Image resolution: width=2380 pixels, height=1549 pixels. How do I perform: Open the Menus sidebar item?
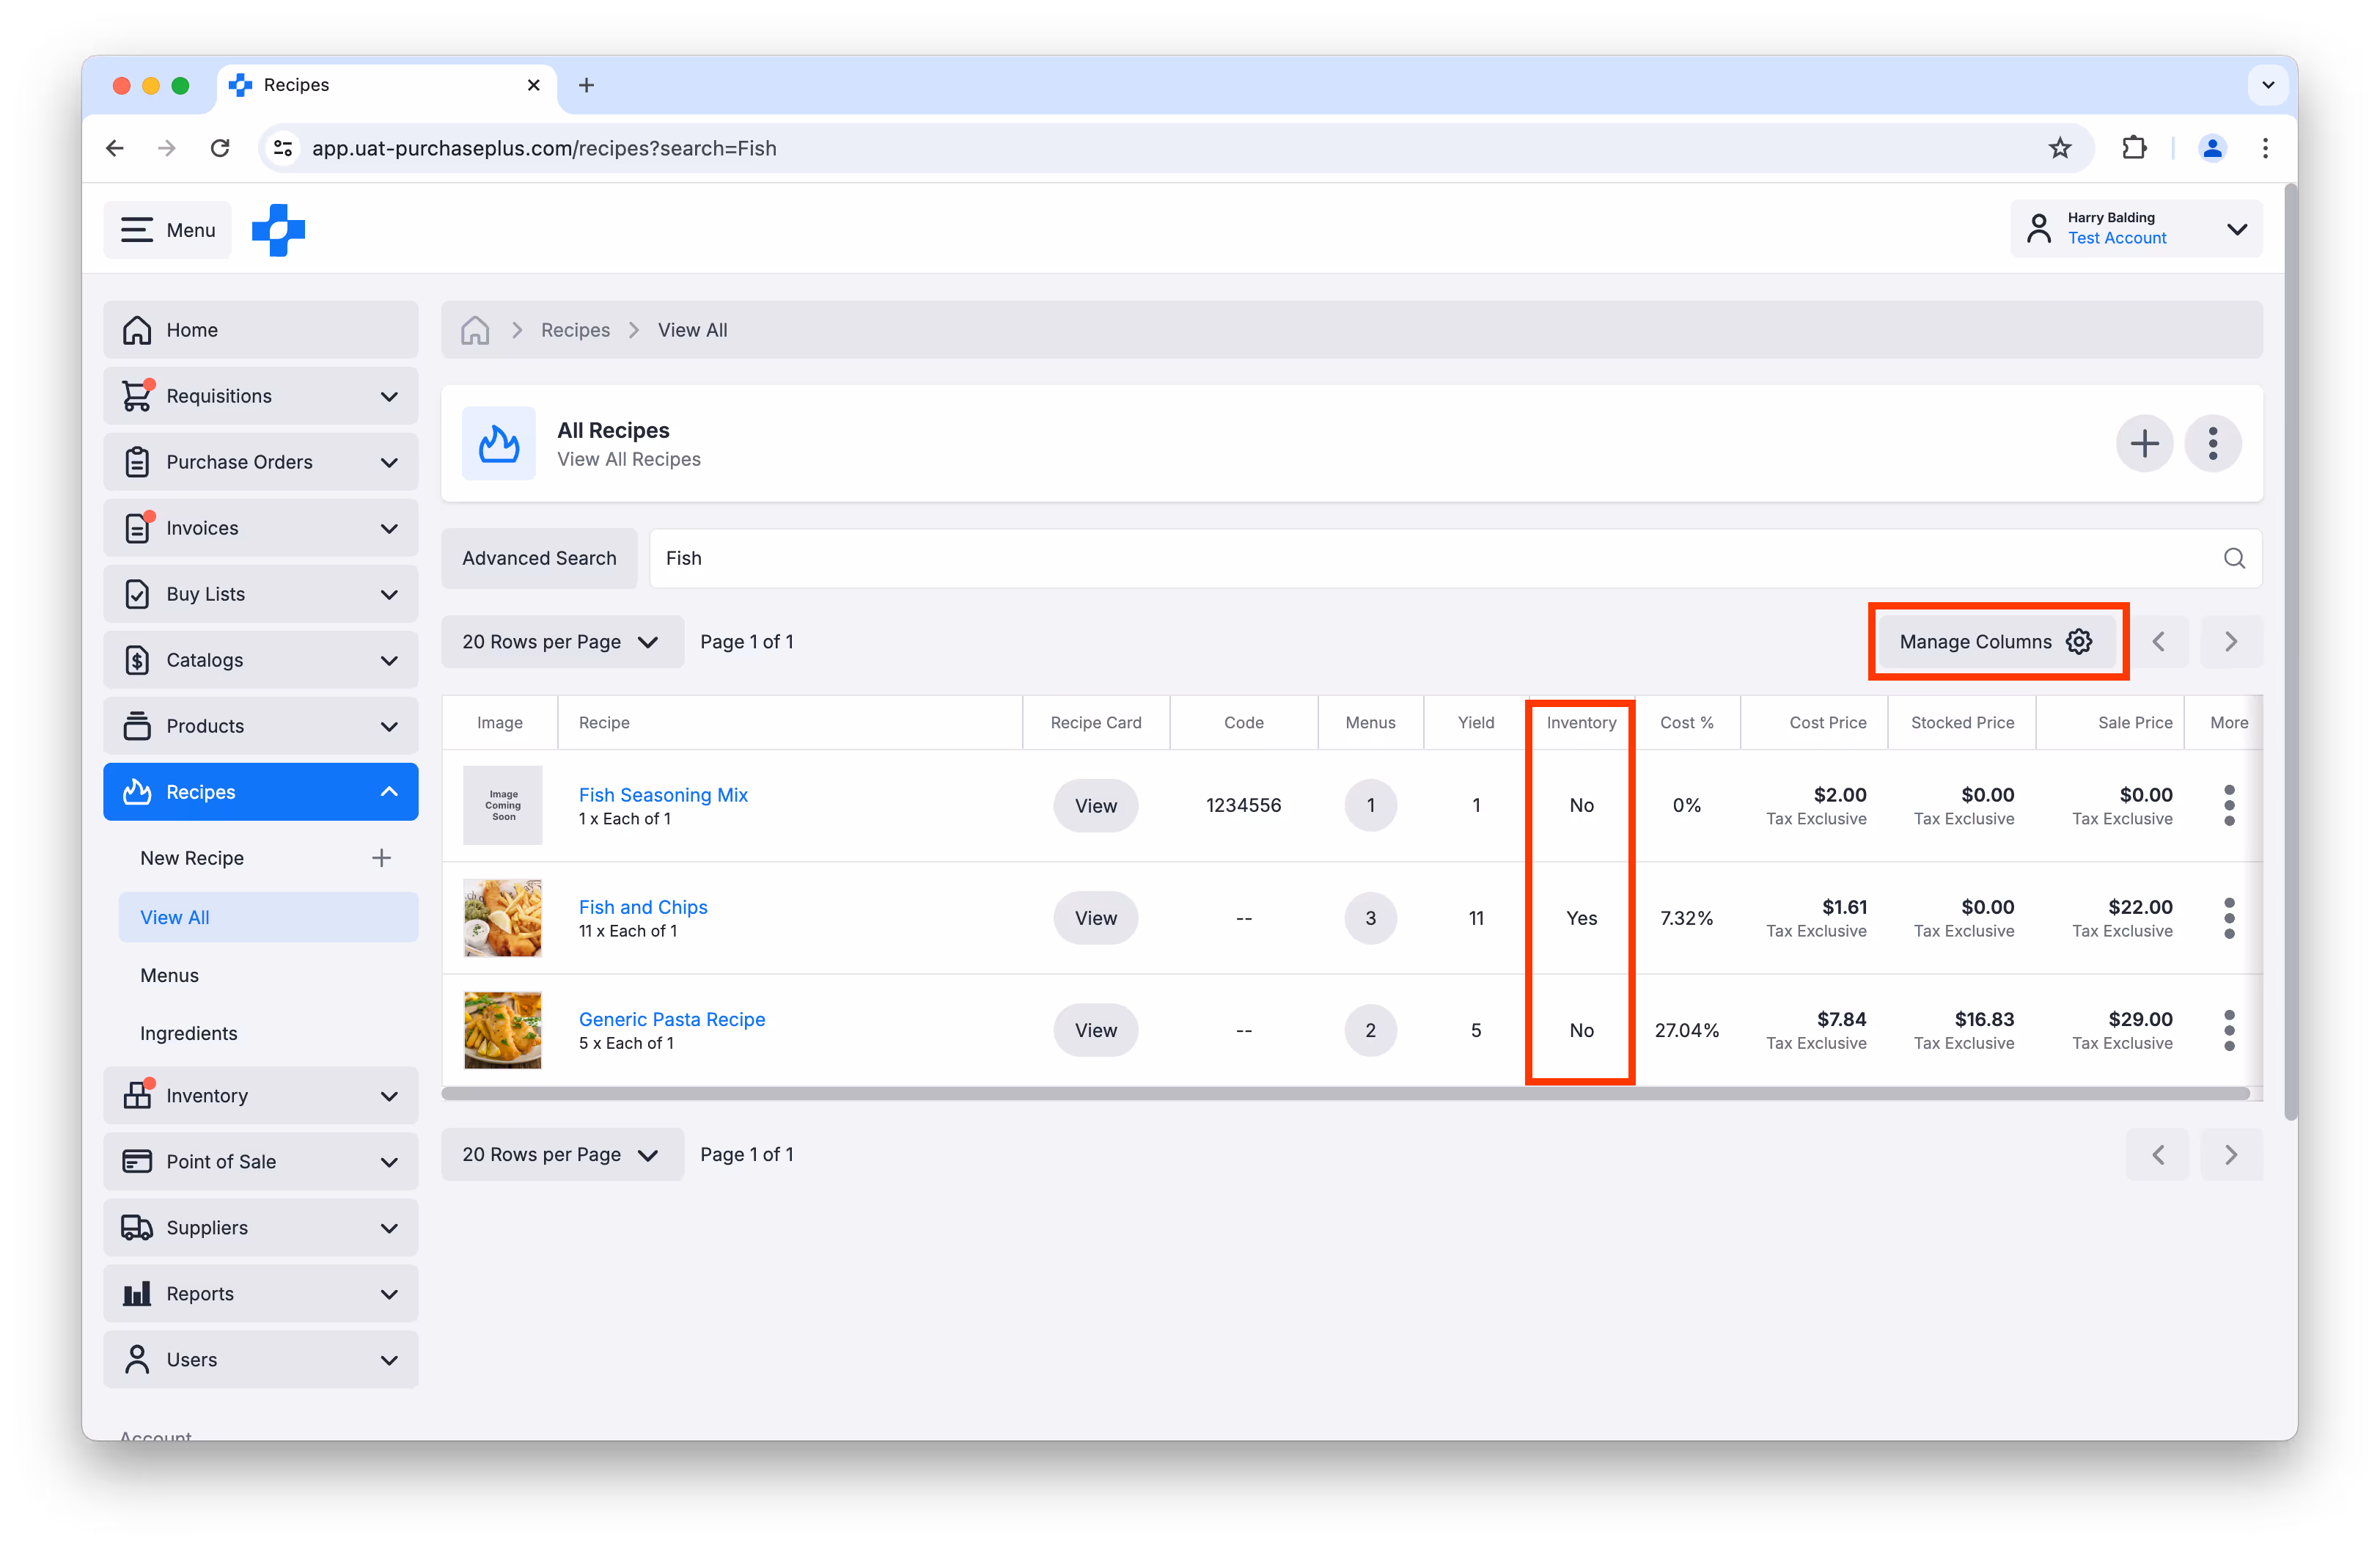[169, 975]
